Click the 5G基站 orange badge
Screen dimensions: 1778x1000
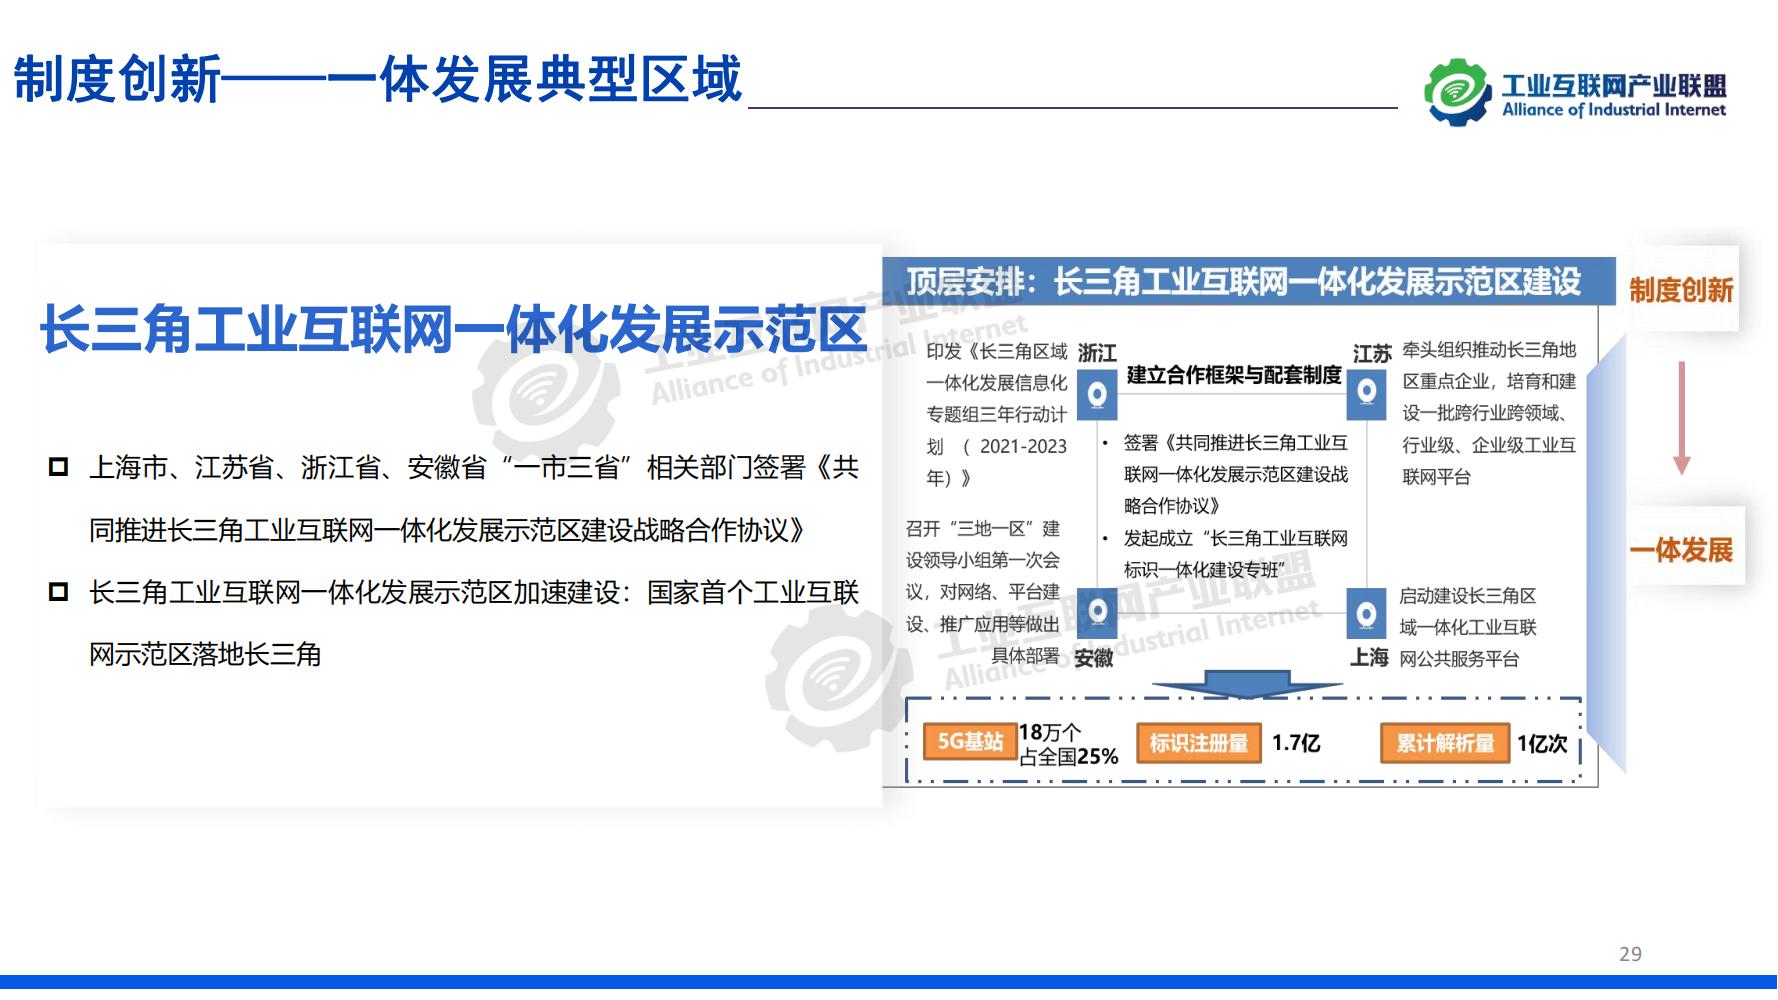coord(971,742)
